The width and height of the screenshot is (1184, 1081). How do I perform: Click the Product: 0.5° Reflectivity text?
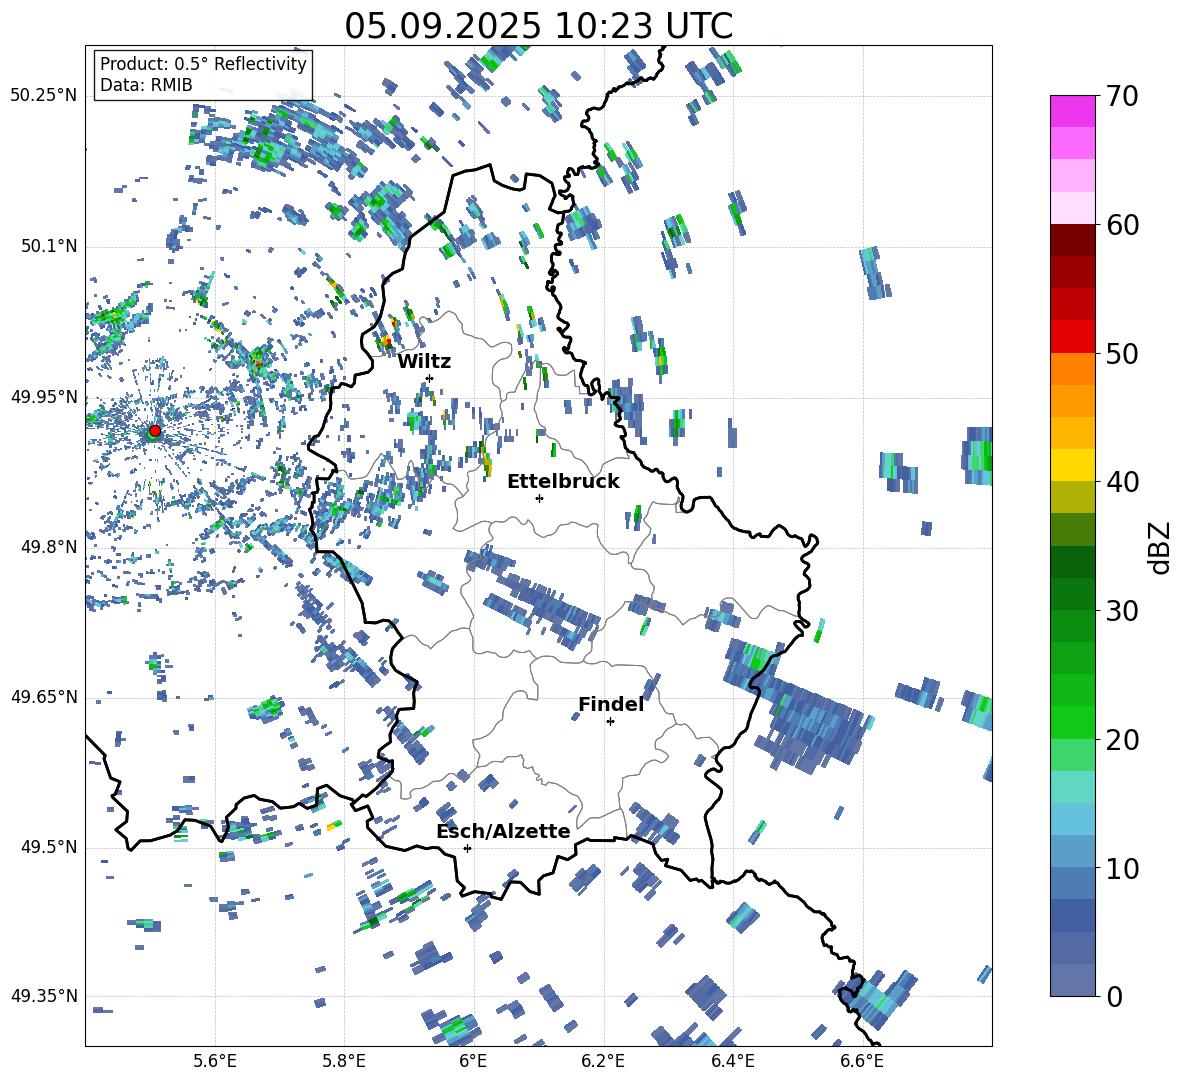coord(203,64)
